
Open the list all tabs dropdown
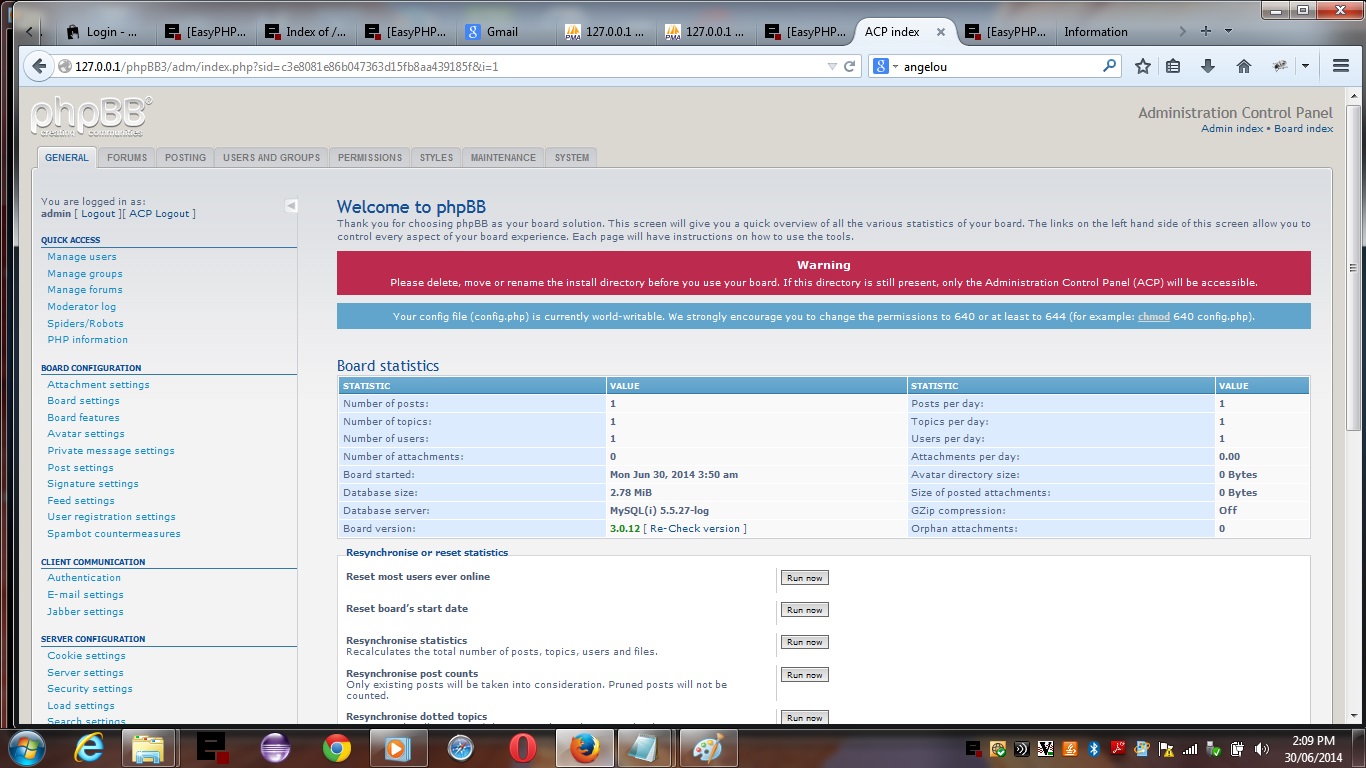(1228, 31)
